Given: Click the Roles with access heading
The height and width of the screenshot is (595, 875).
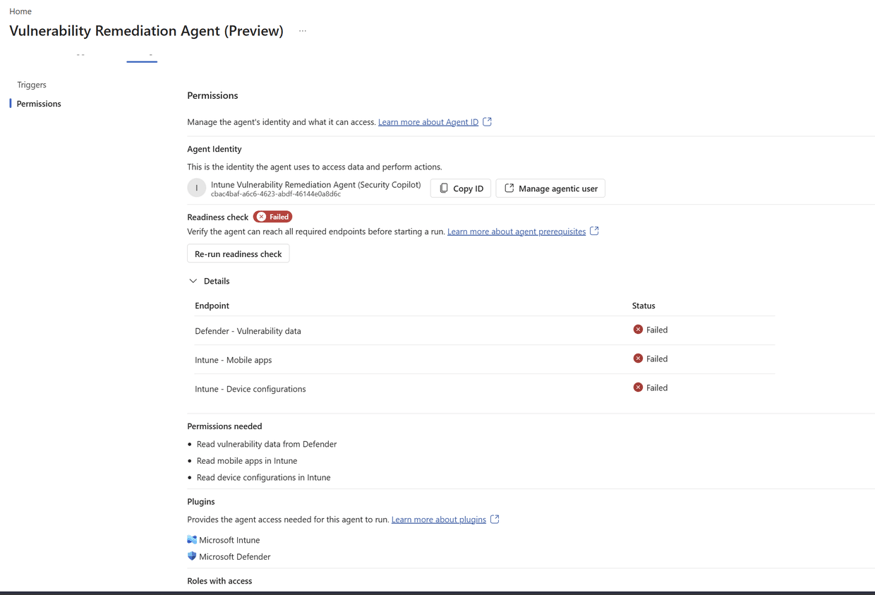Looking at the screenshot, I should tap(219, 581).
